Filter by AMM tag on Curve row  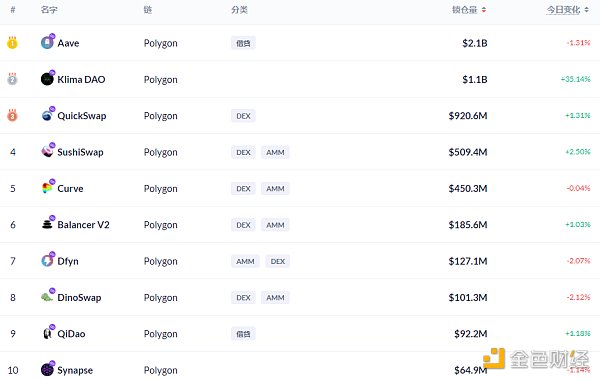[x=275, y=189]
